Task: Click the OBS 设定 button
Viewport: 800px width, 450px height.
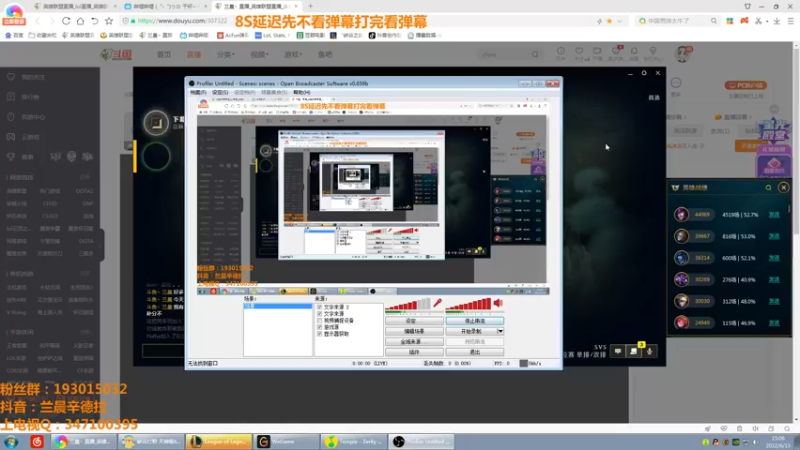Action: pyautogui.click(x=414, y=321)
